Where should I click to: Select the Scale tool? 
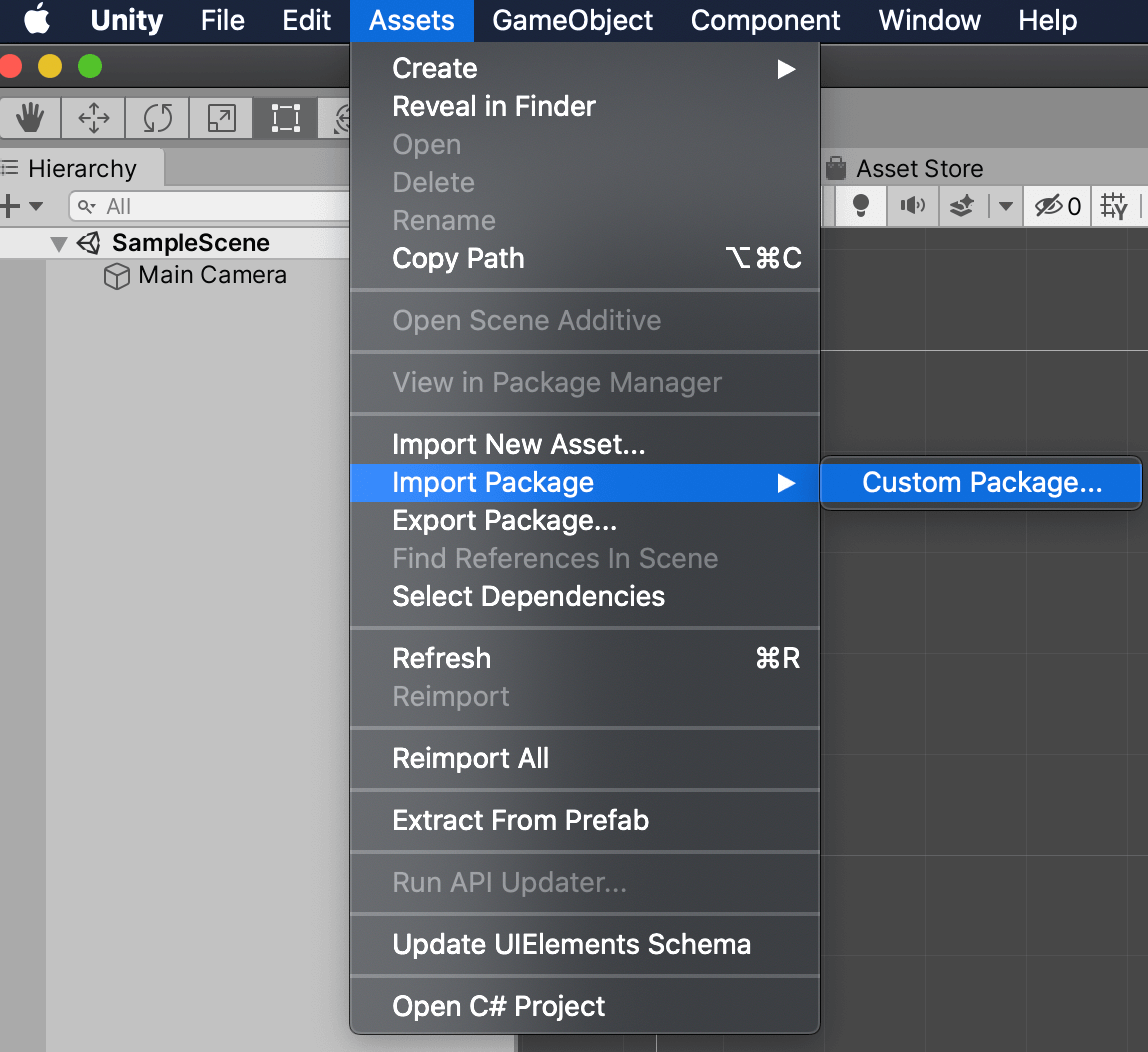click(x=220, y=119)
